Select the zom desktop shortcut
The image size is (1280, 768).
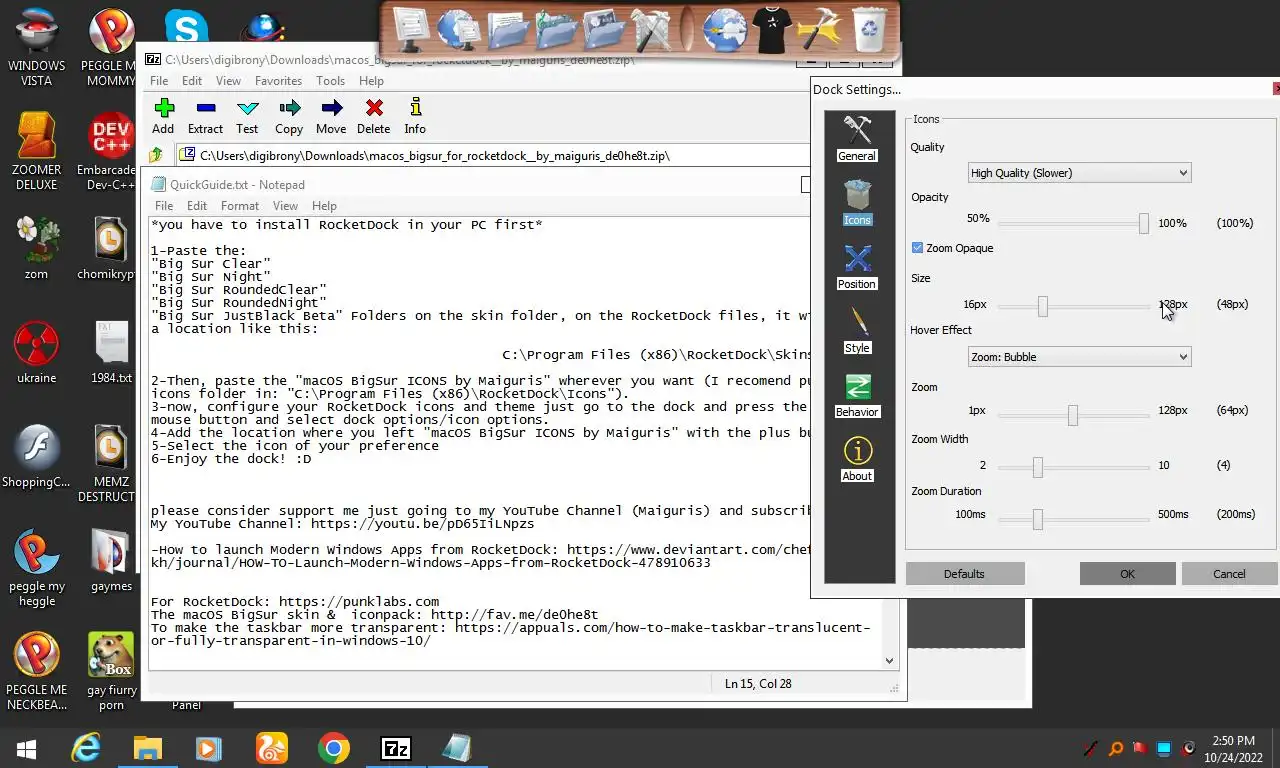[x=36, y=248]
